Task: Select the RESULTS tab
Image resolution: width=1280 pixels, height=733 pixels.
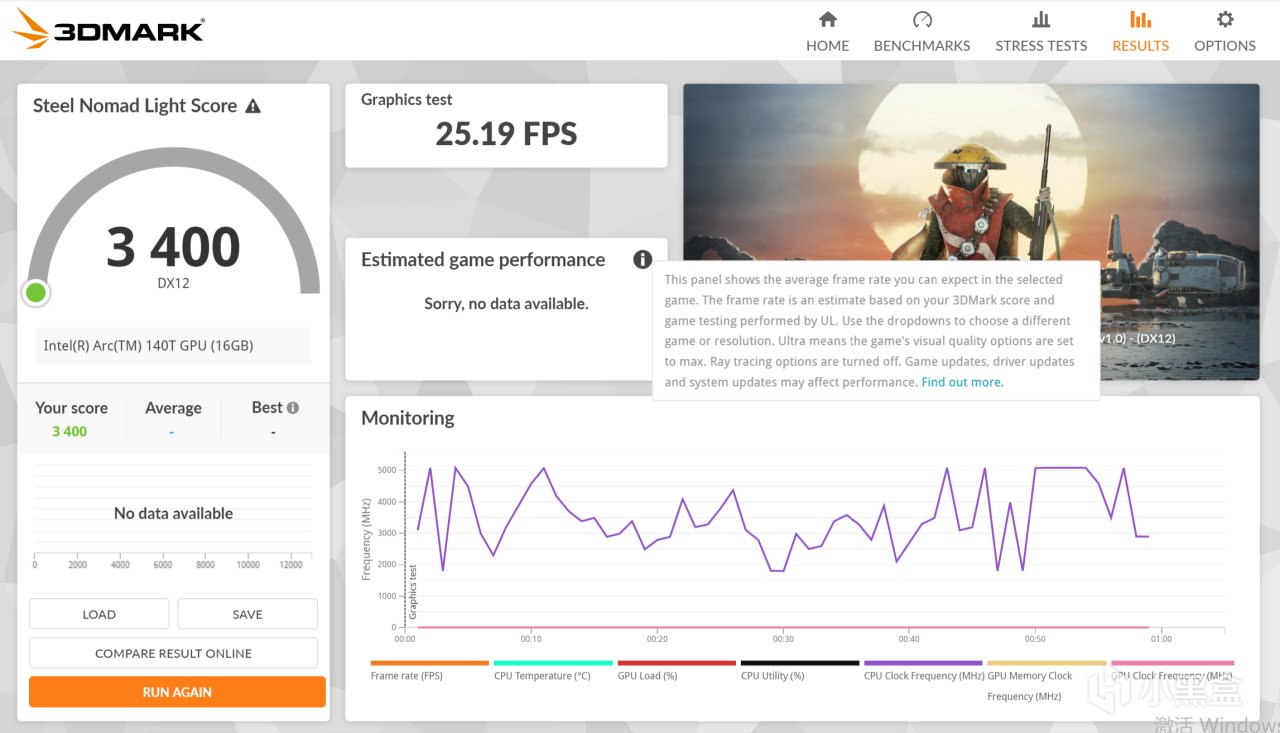Action: pyautogui.click(x=1140, y=31)
